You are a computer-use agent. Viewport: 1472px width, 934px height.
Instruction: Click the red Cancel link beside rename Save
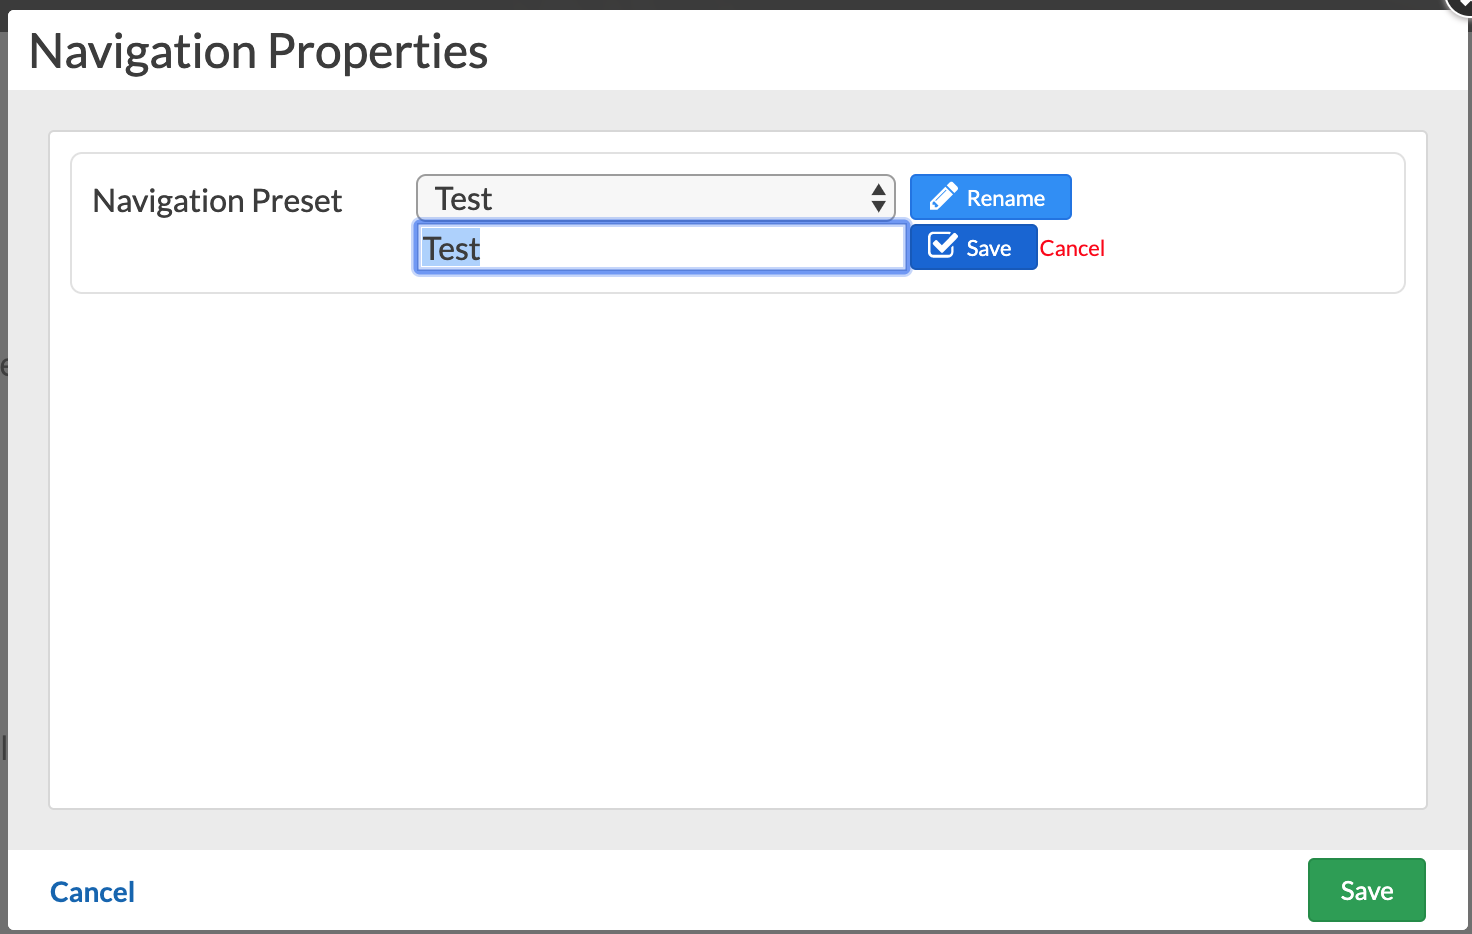1072,248
